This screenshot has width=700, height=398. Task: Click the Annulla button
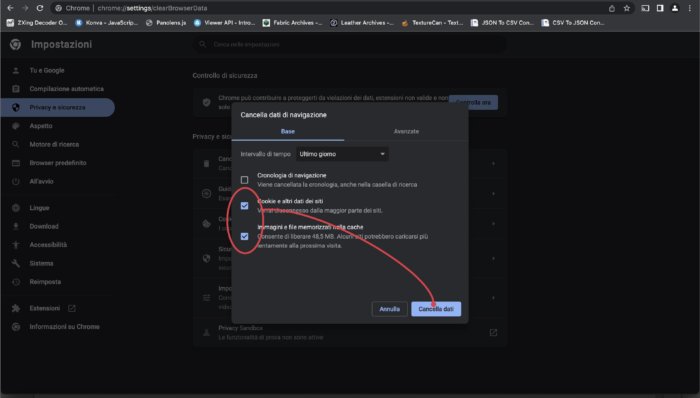click(389, 309)
